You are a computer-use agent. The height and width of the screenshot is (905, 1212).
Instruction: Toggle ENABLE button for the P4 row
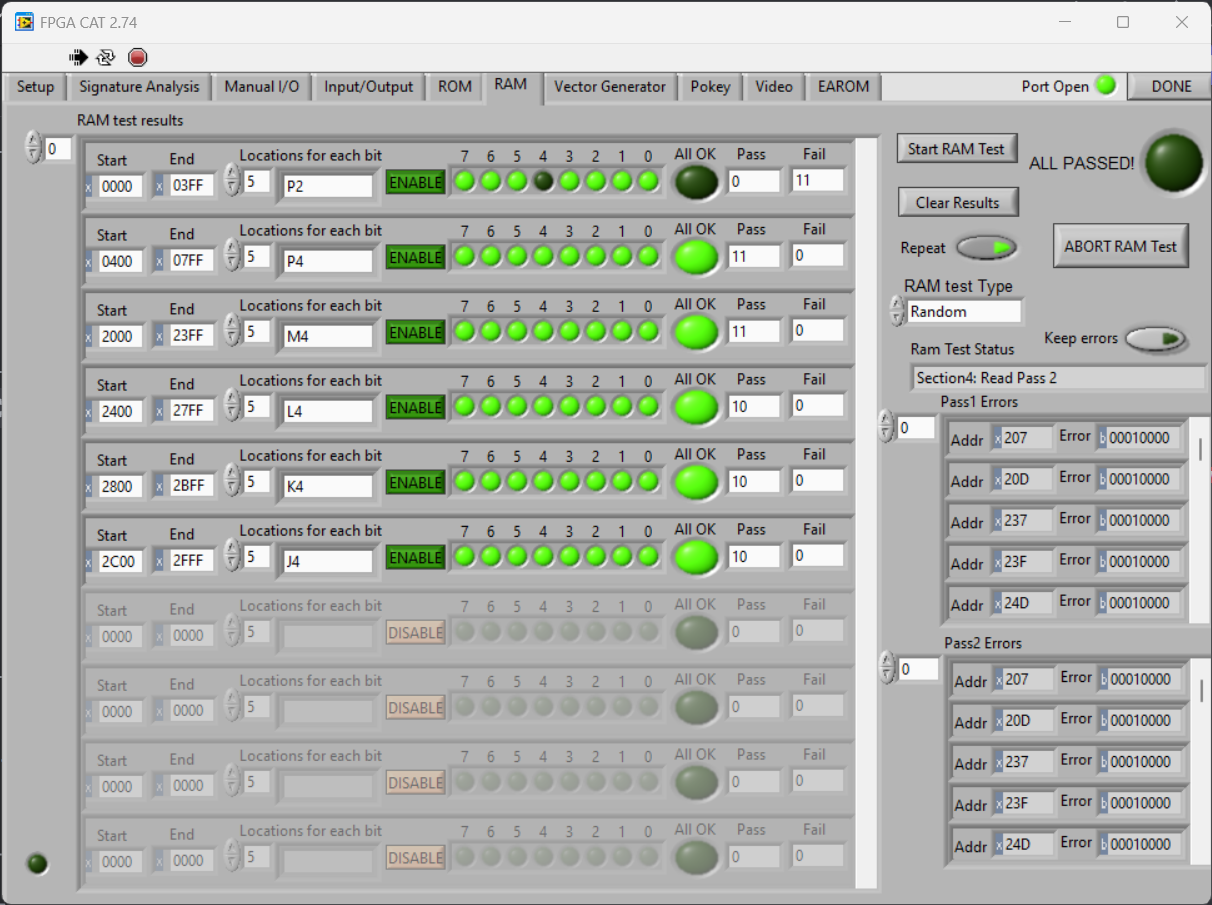(415, 258)
